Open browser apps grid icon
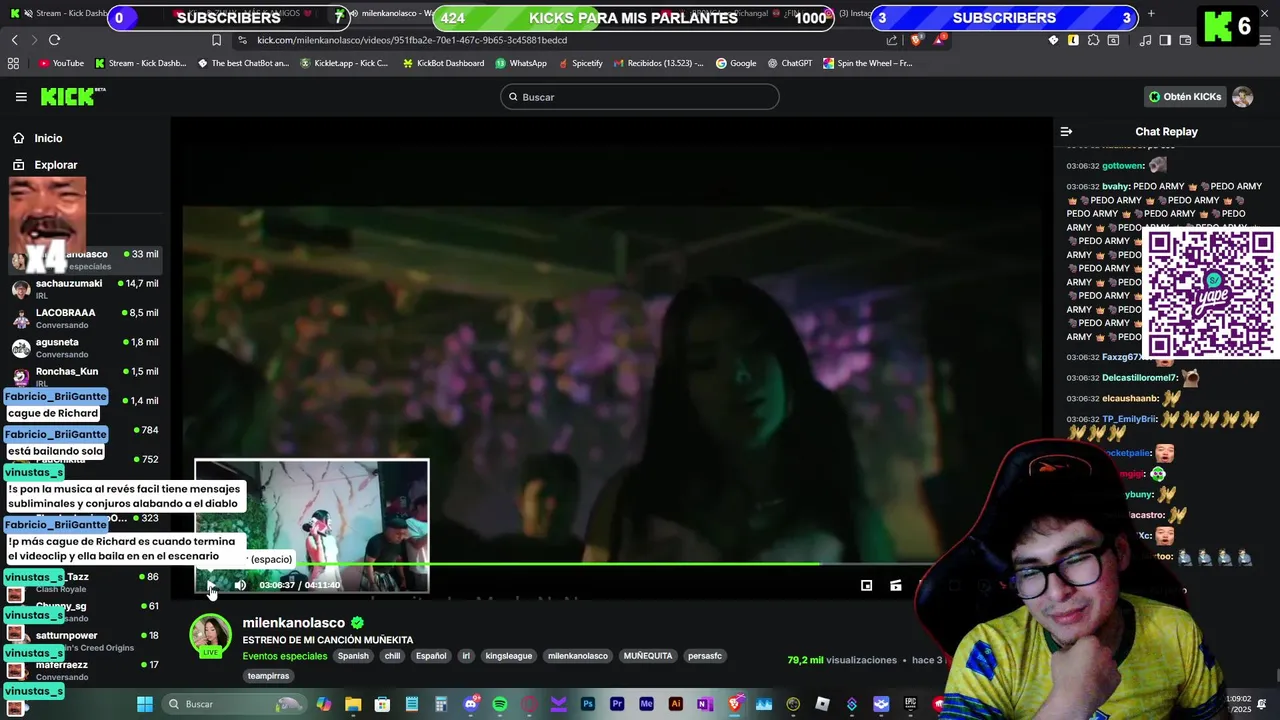This screenshot has width=1280, height=720. coord(13,63)
